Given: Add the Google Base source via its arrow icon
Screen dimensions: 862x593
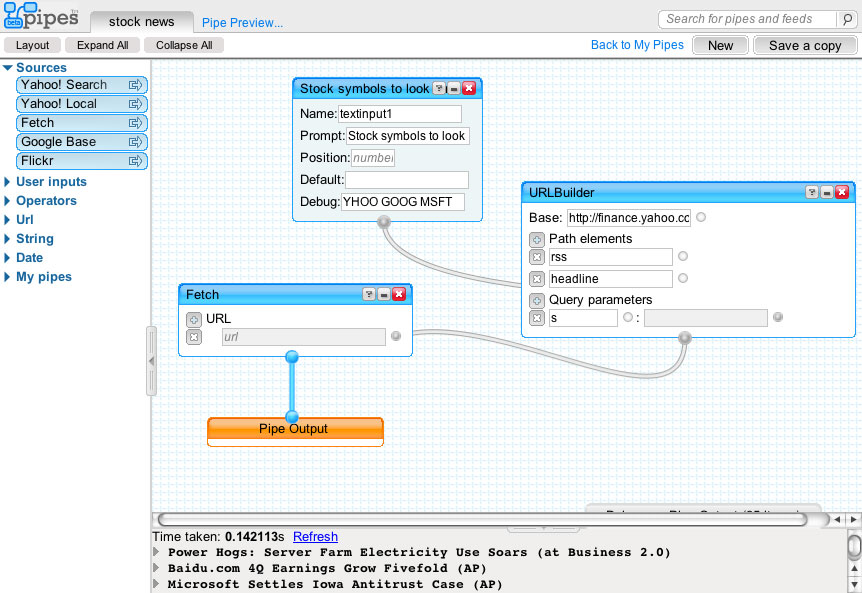Looking at the screenshot, I should [x=135, y=142].
